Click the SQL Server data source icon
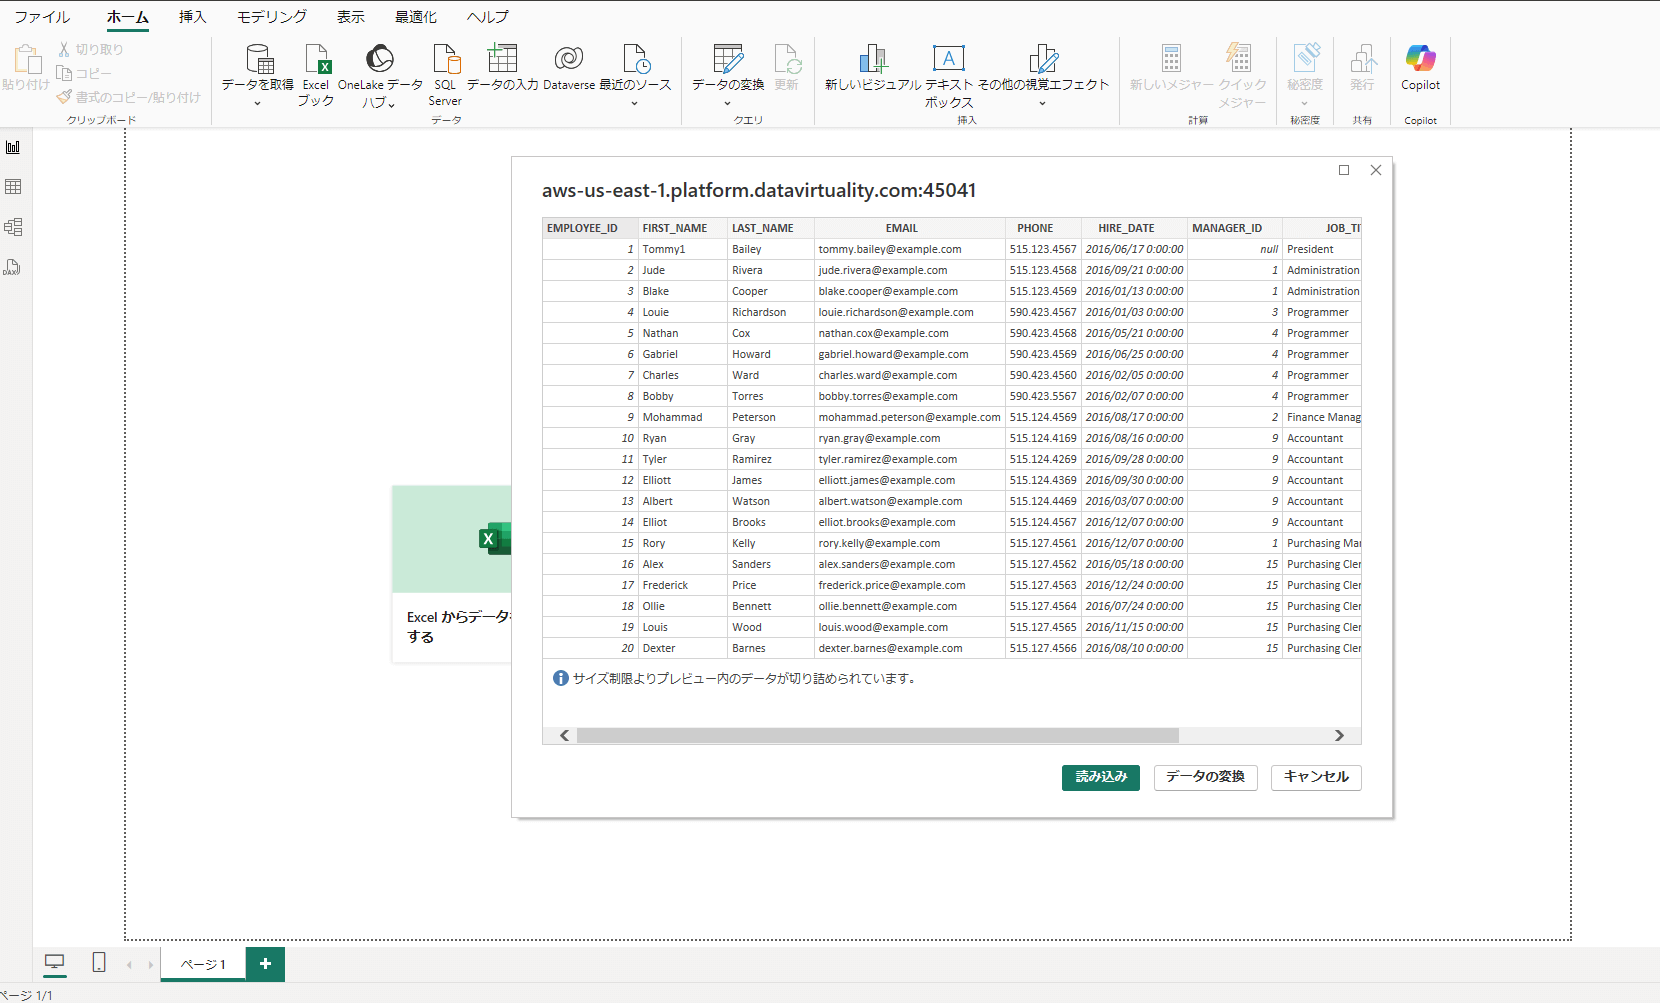 (445, 60)
